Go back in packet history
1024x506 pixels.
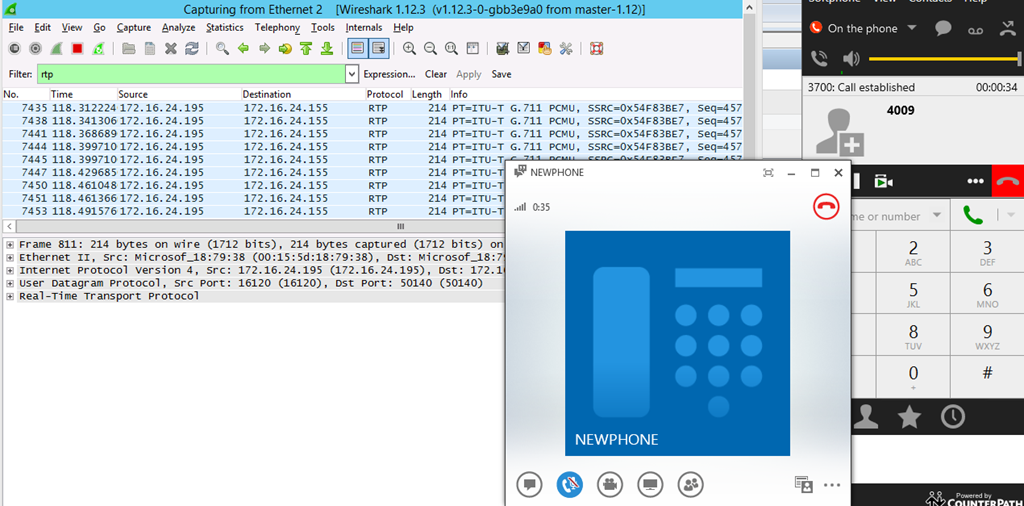(x=244, y=48)
